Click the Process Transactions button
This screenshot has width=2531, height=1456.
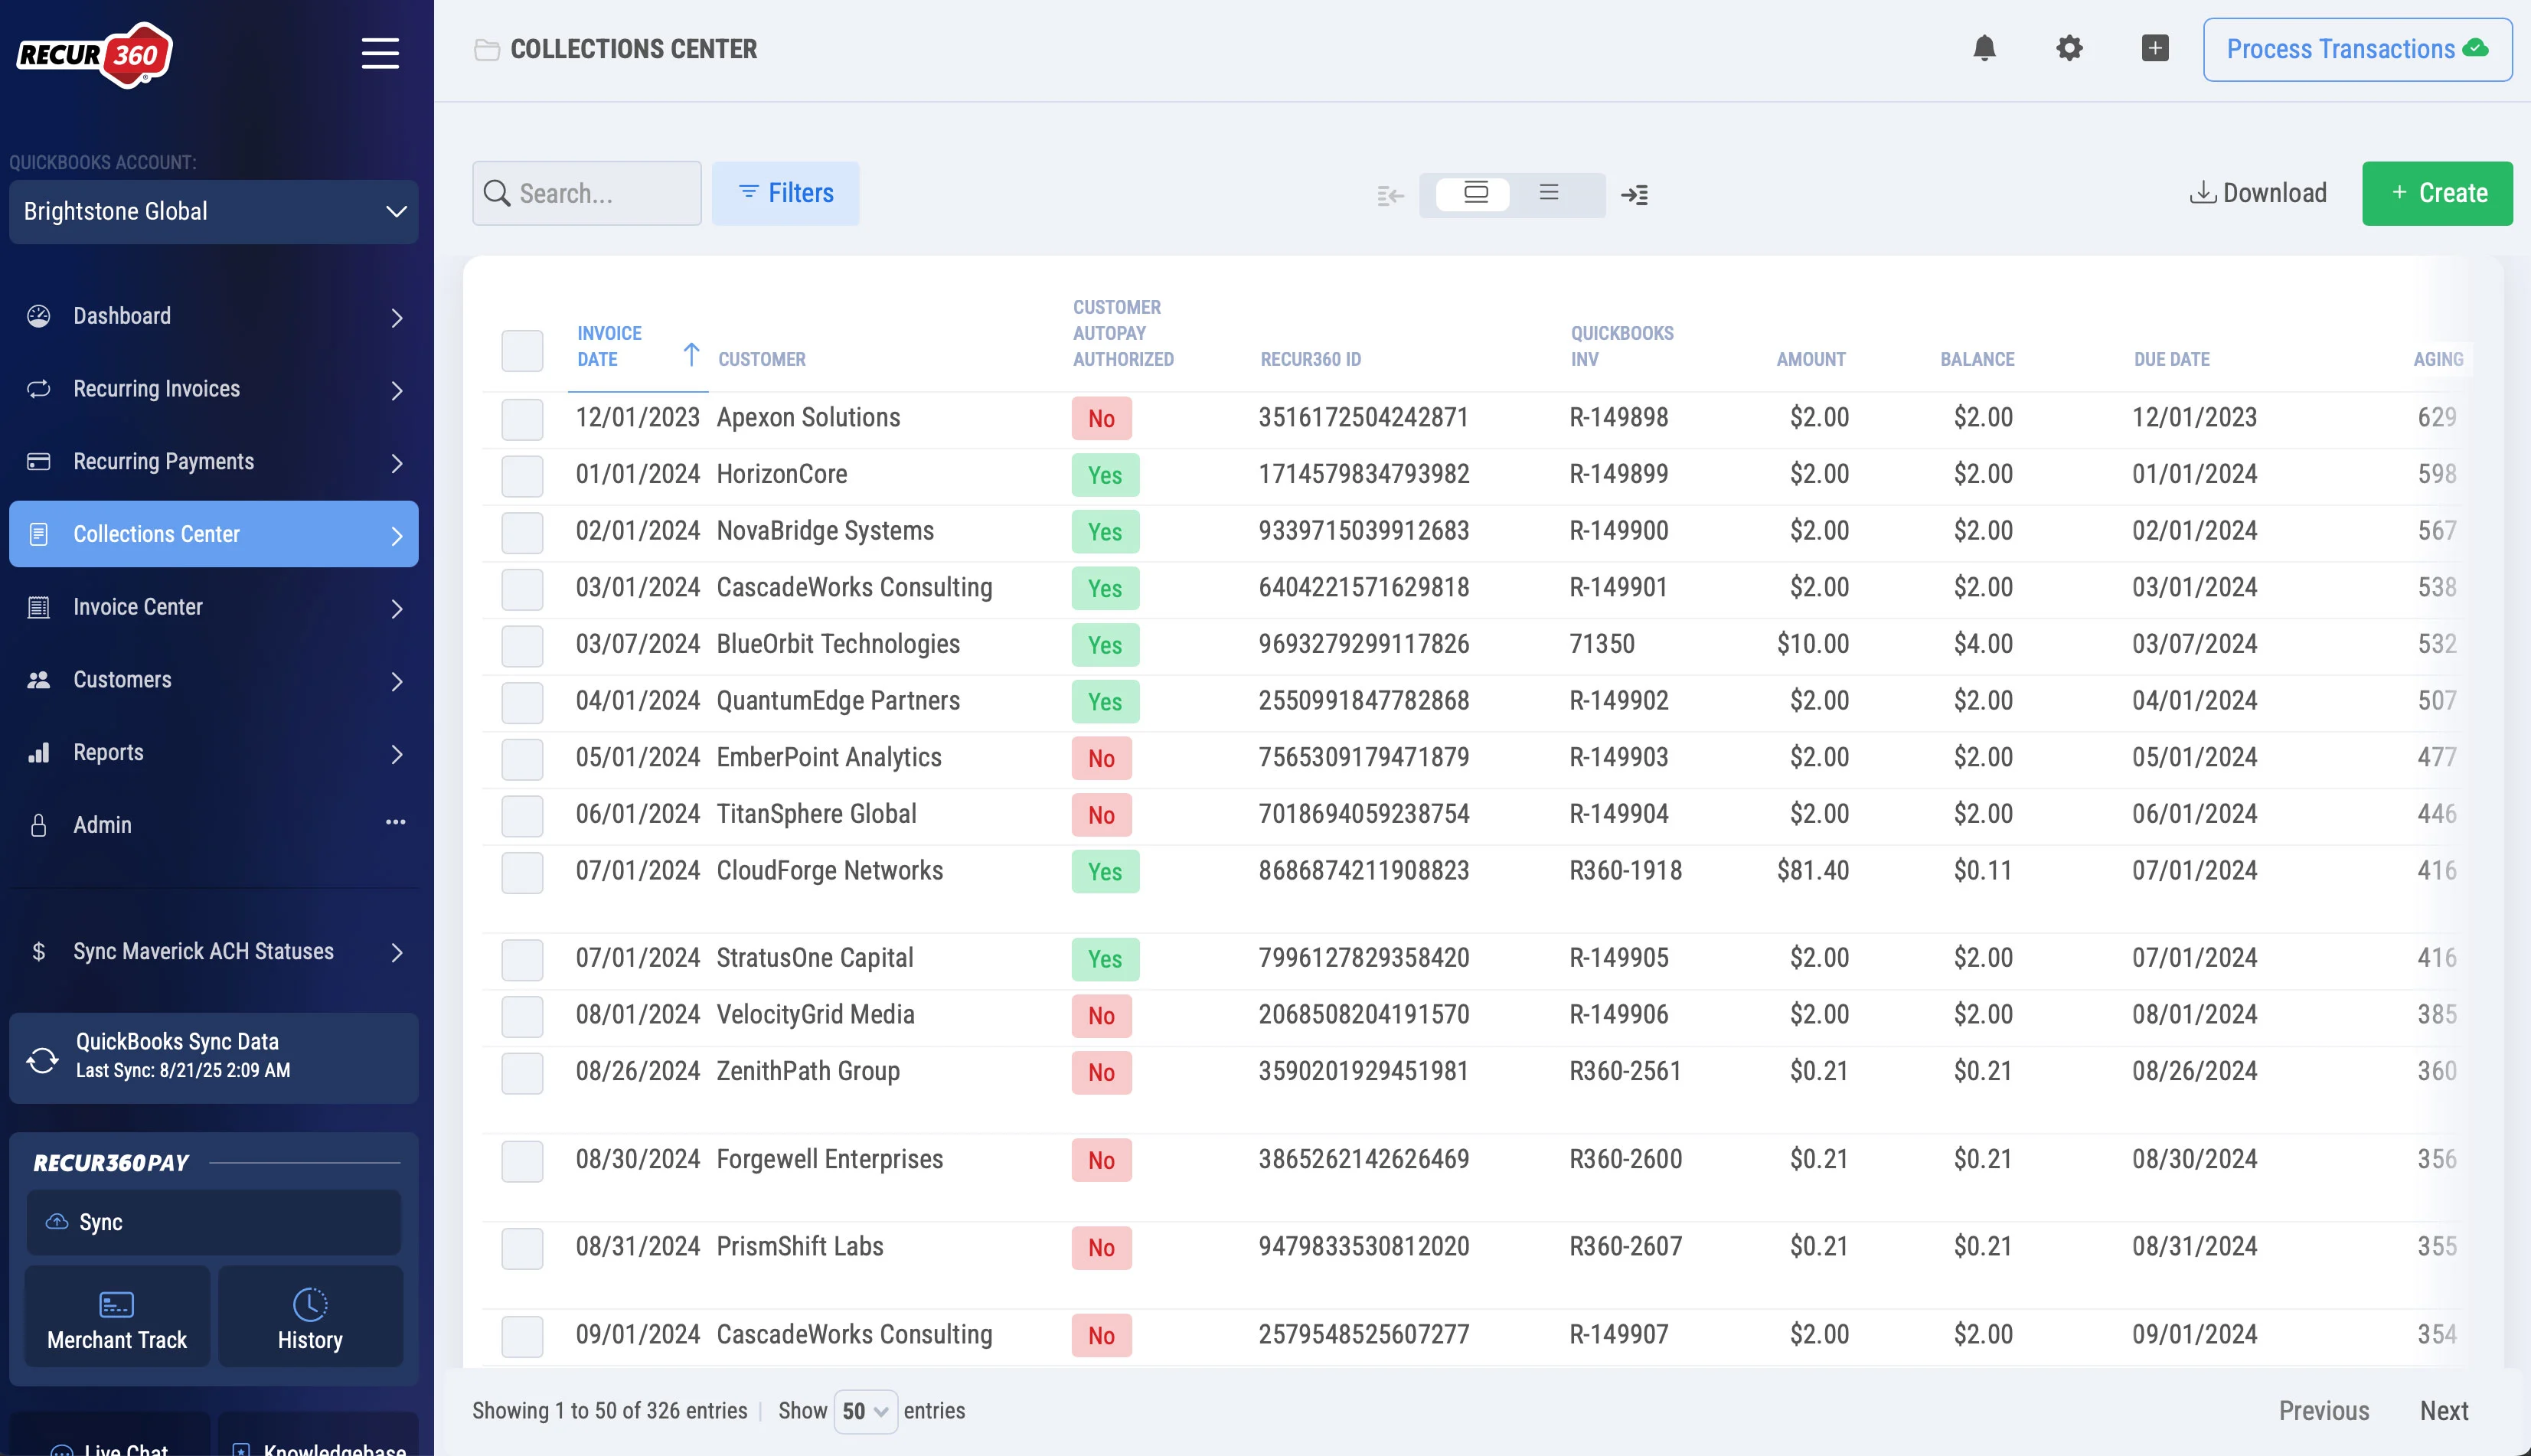tap(2356, 49)
